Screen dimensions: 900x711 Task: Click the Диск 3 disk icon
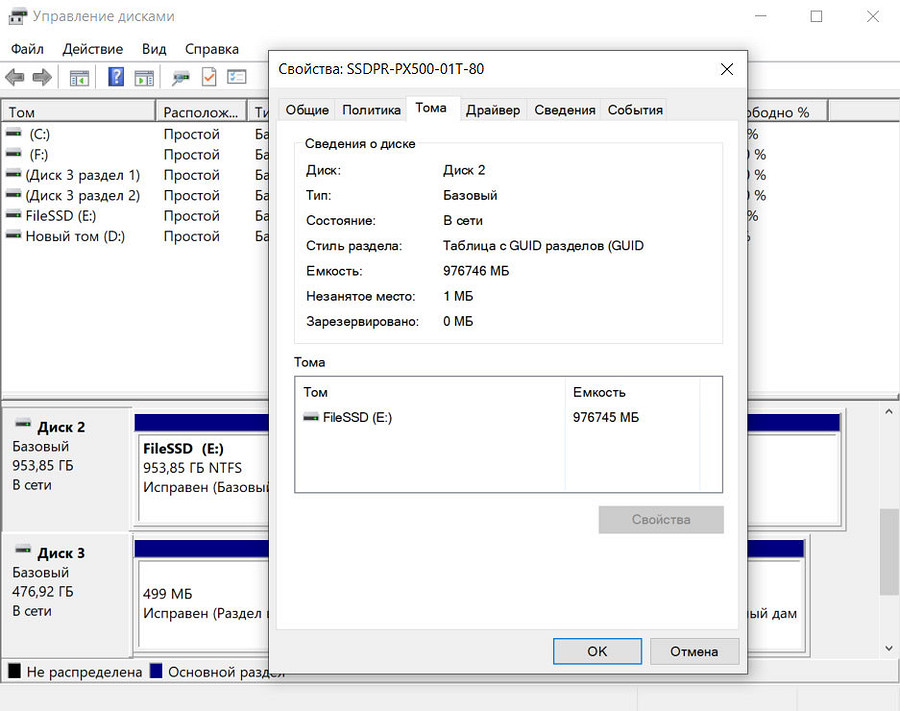pyautogui.click(x=24, y=550)
